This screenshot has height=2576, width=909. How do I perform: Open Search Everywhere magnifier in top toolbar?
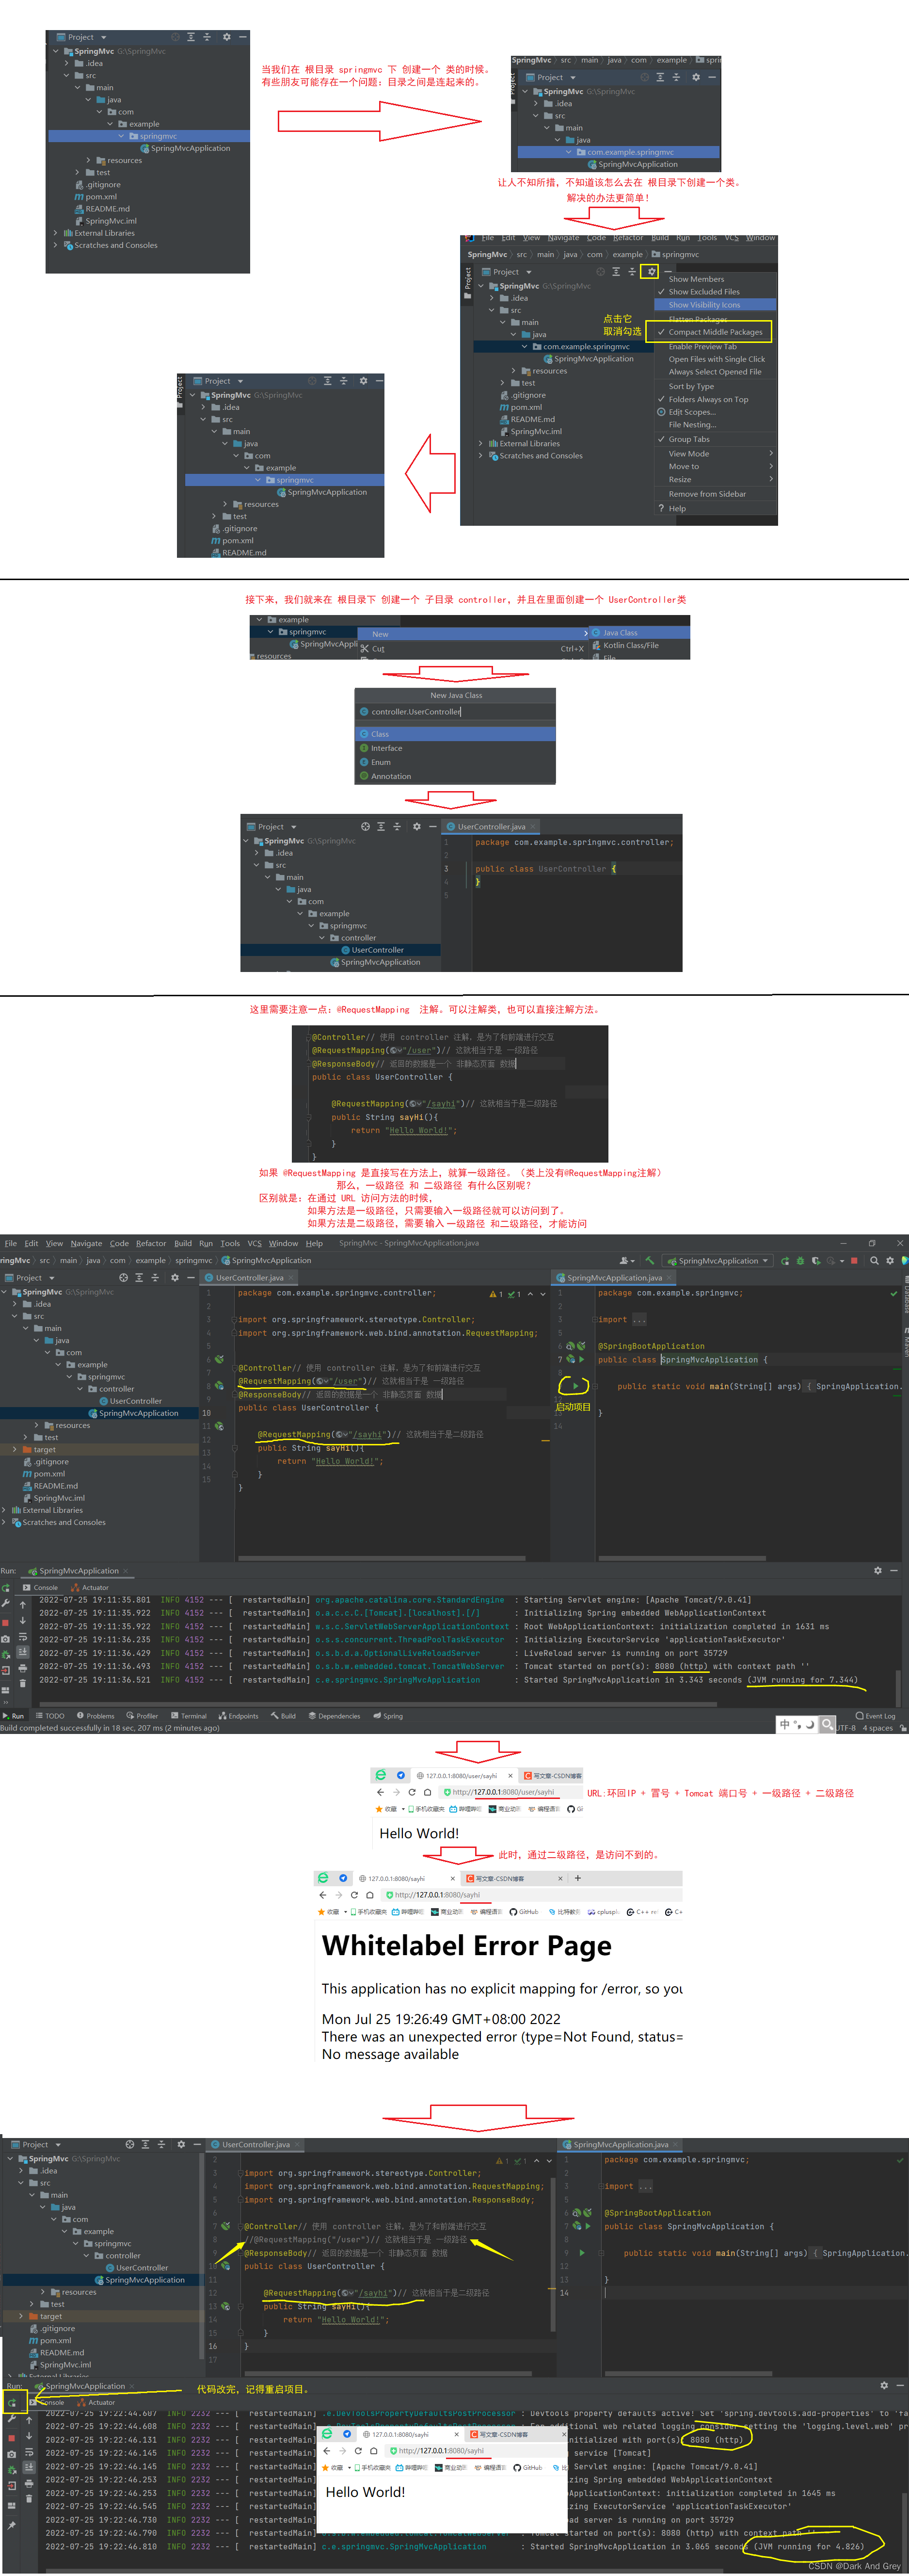pos(874,1260)
